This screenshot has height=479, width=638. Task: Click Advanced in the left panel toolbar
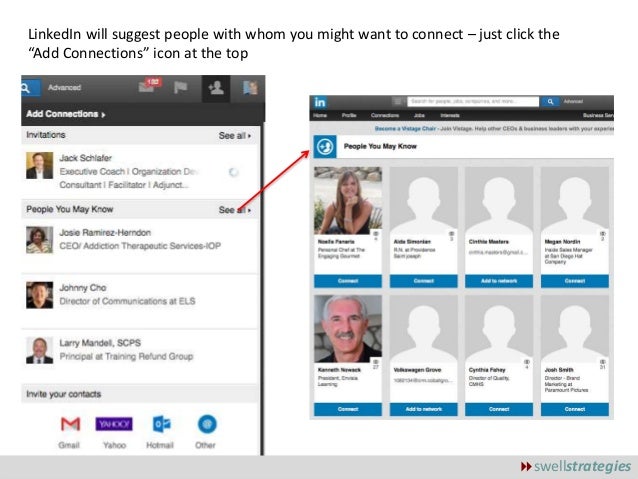[64, 87]
